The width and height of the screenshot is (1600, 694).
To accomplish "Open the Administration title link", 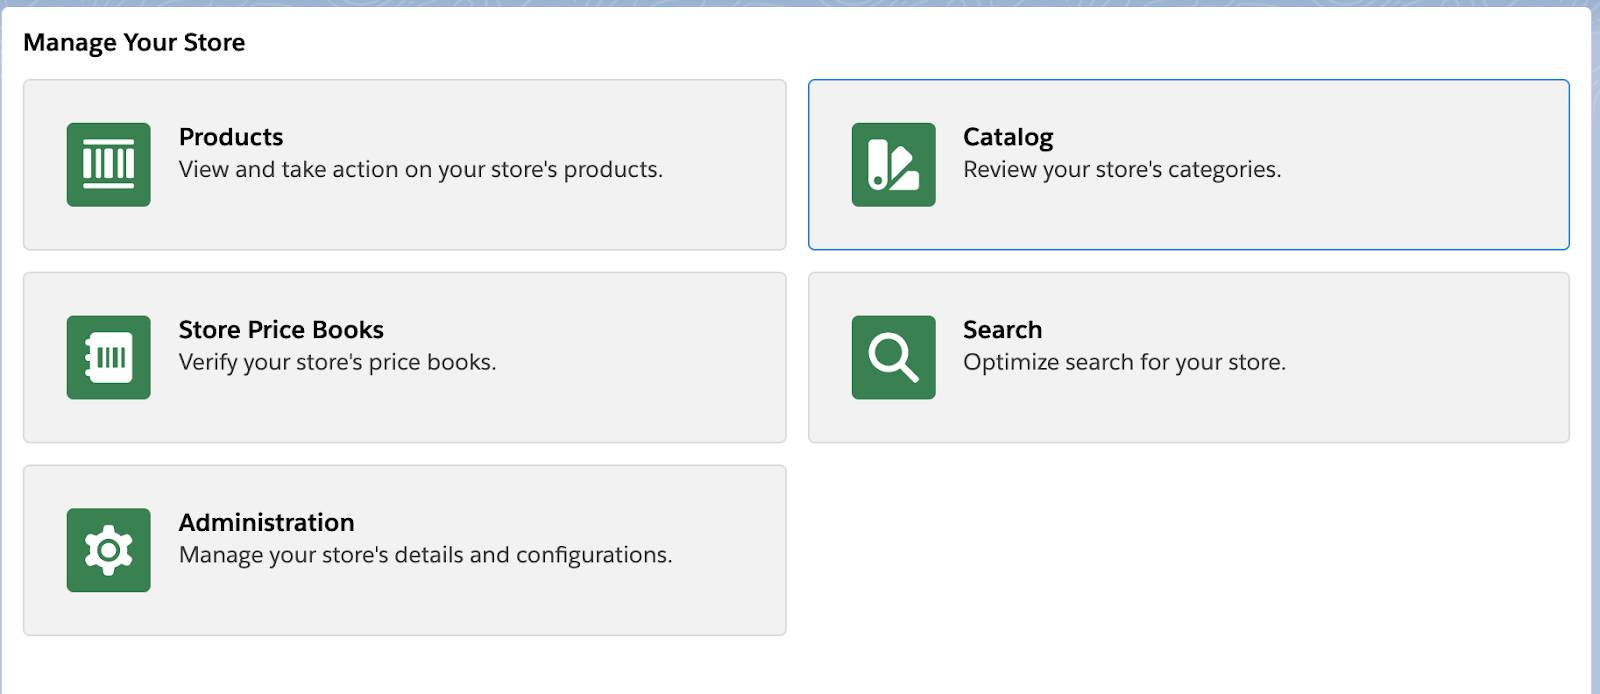I will 266,523.
